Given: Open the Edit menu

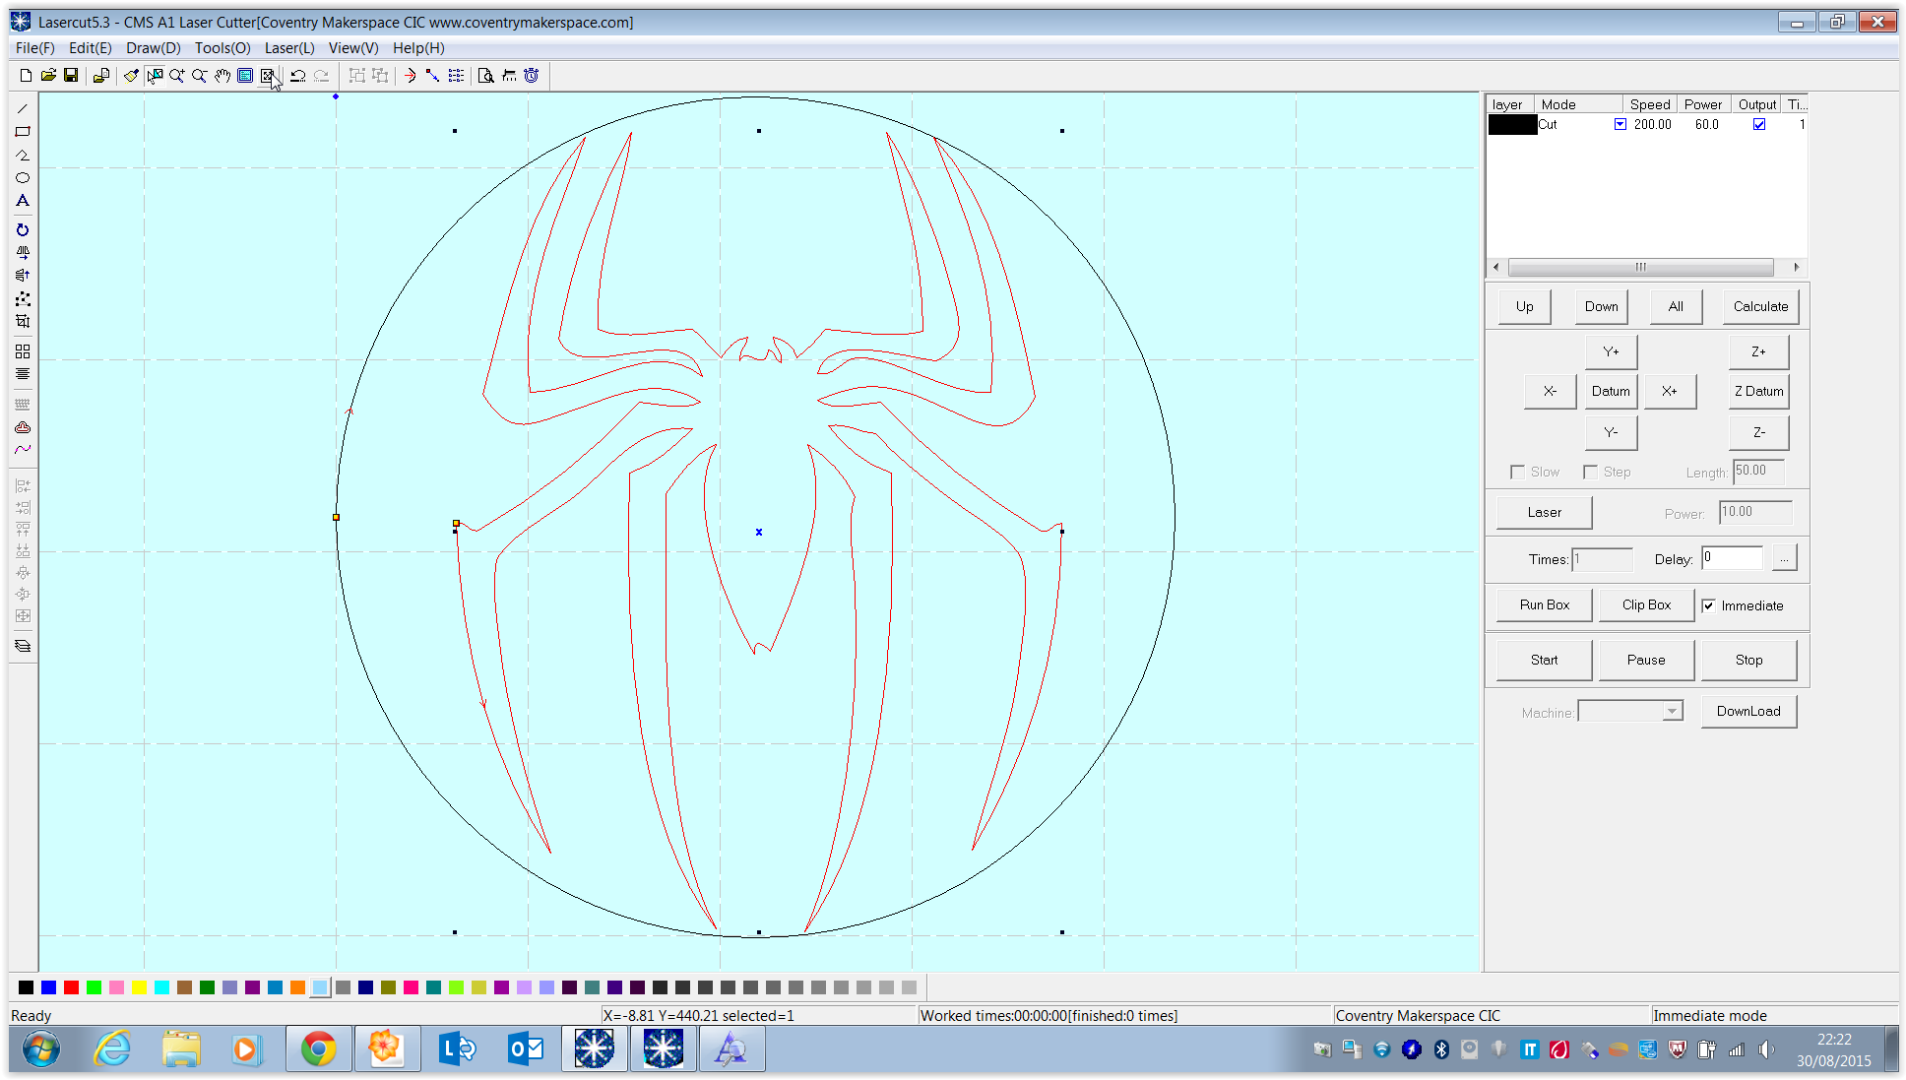Looking at the screenshot, I should [90, 48].
